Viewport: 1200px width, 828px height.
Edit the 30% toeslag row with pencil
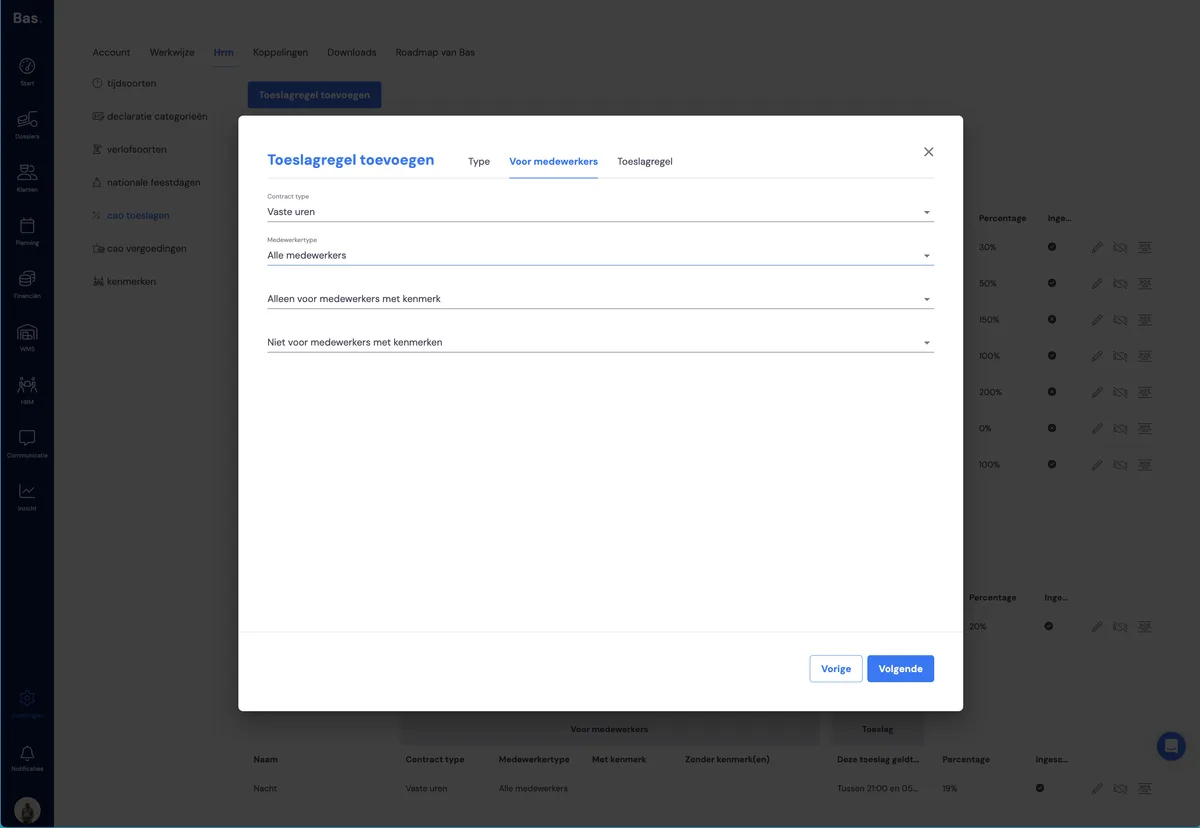tap(1097, 247)
